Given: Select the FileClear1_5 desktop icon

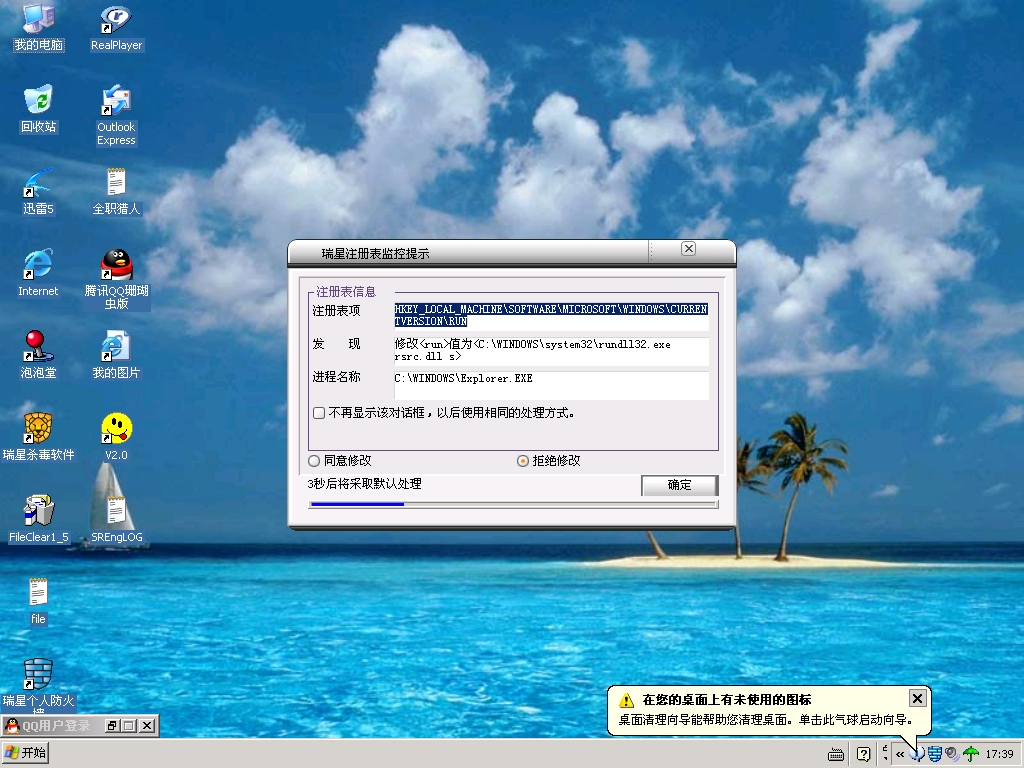Looking at the screenshot, I should coord(39,519).
